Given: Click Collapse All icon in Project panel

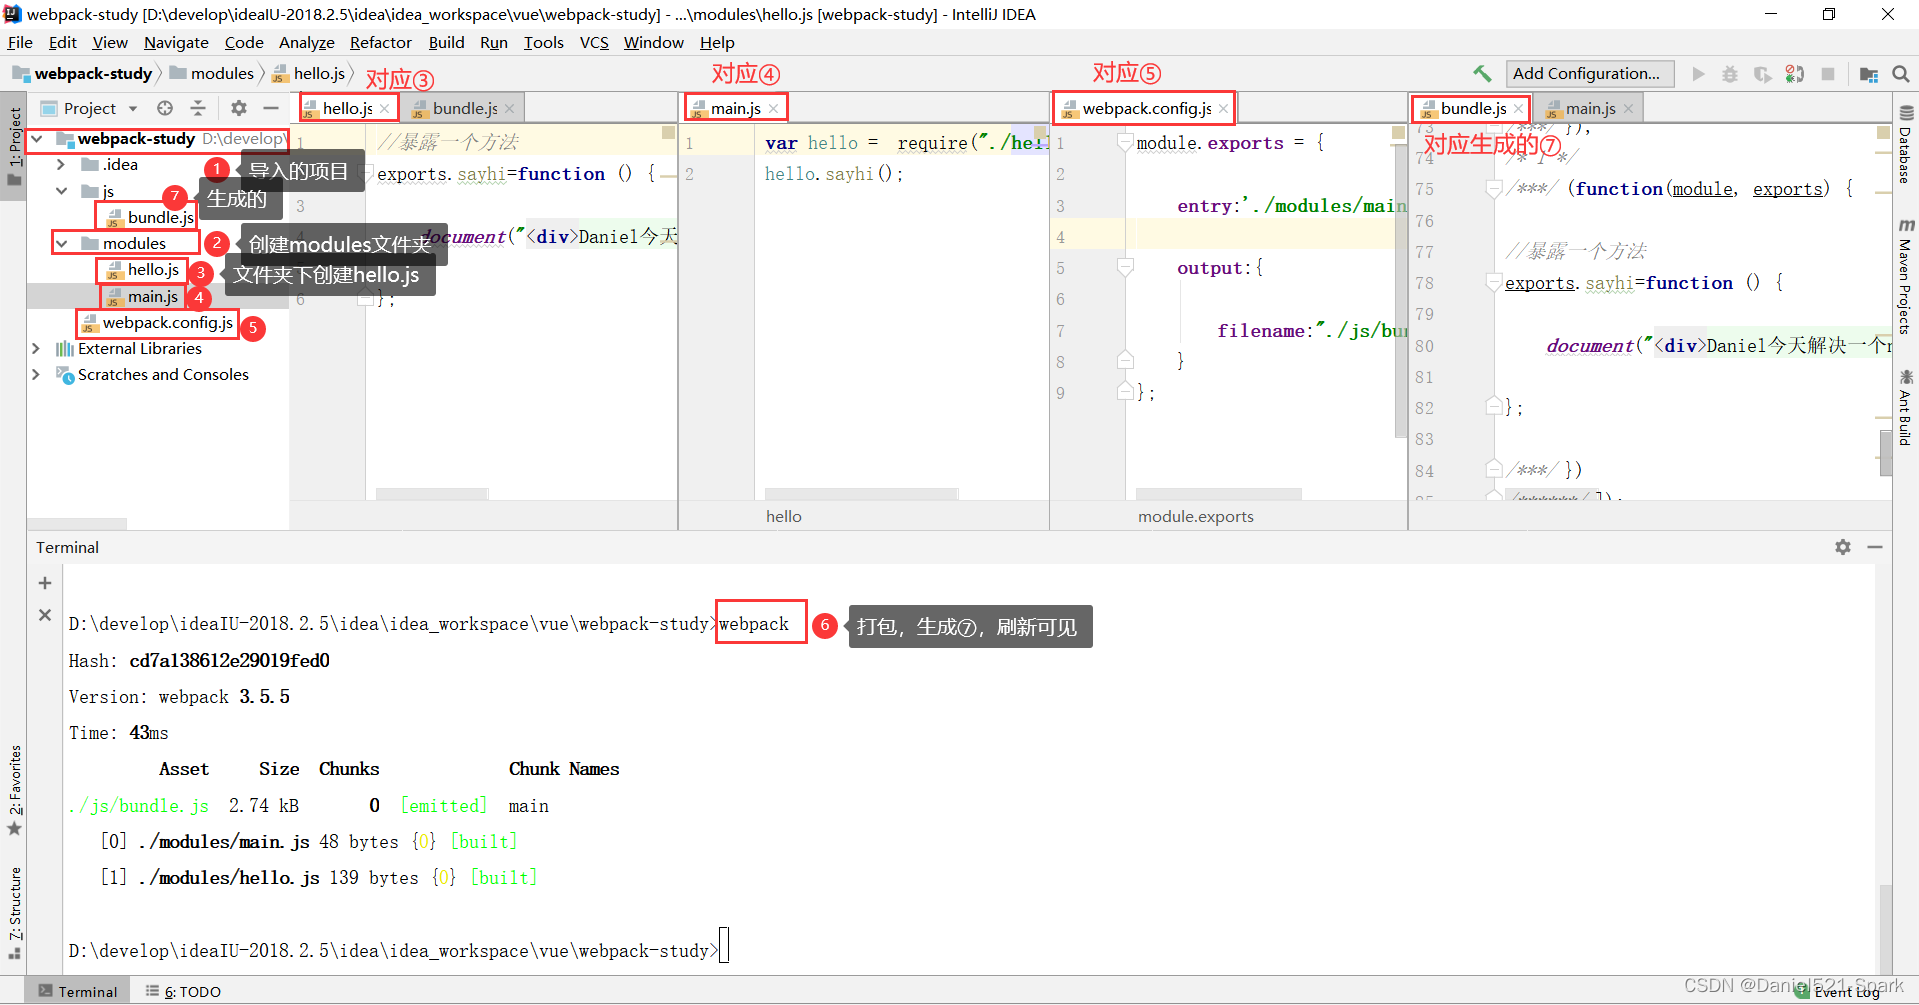Looking at the screenshot, I should tap(198, 108).
